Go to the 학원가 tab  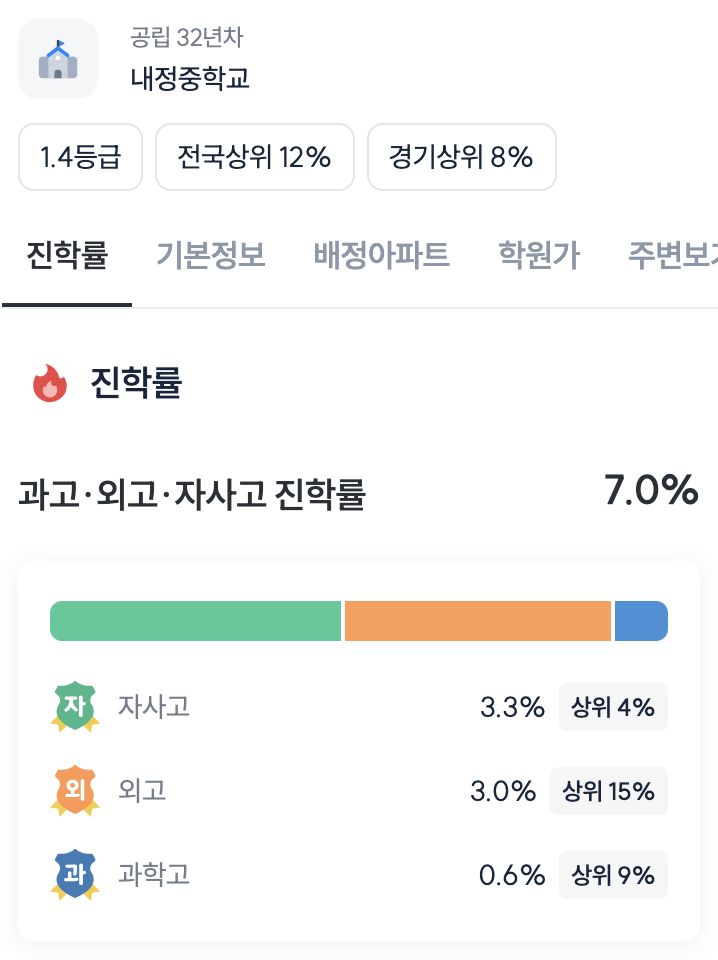[539, 256]
